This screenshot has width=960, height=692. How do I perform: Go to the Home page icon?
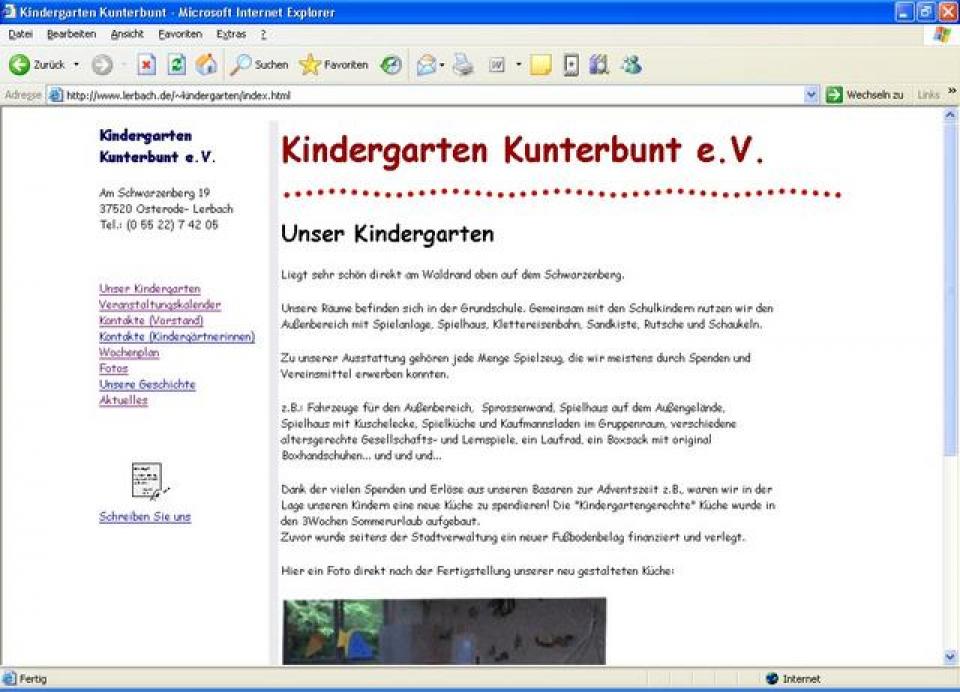tap(206, 65)
